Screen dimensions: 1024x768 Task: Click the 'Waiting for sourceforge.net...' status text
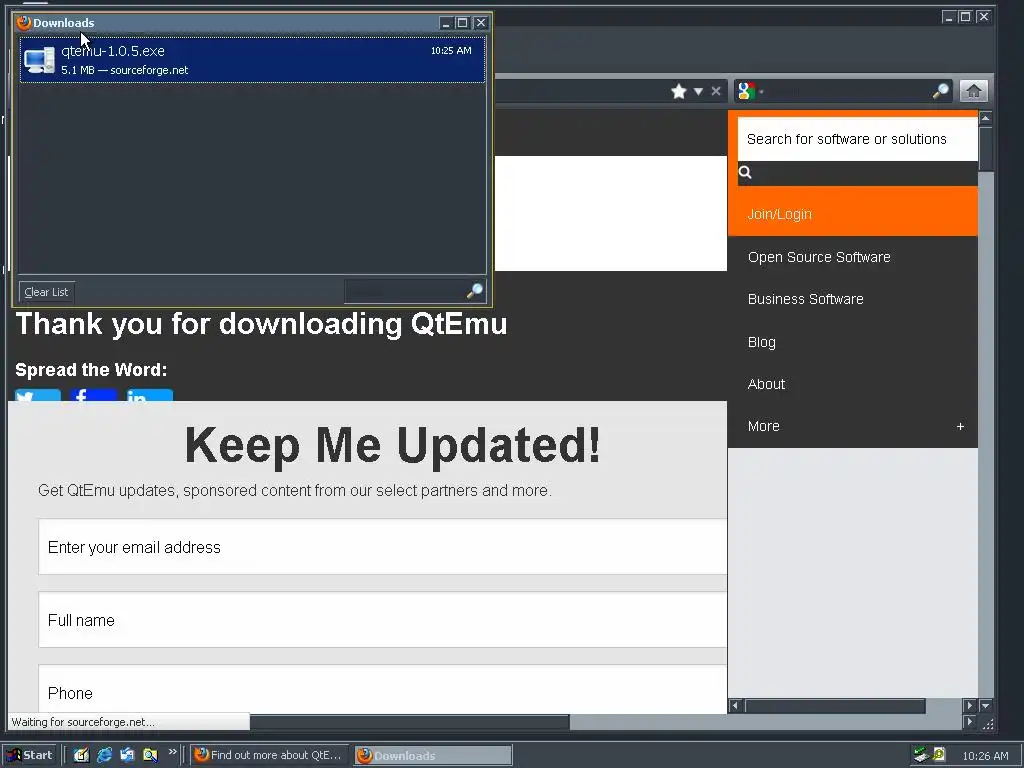click(83, 722)
